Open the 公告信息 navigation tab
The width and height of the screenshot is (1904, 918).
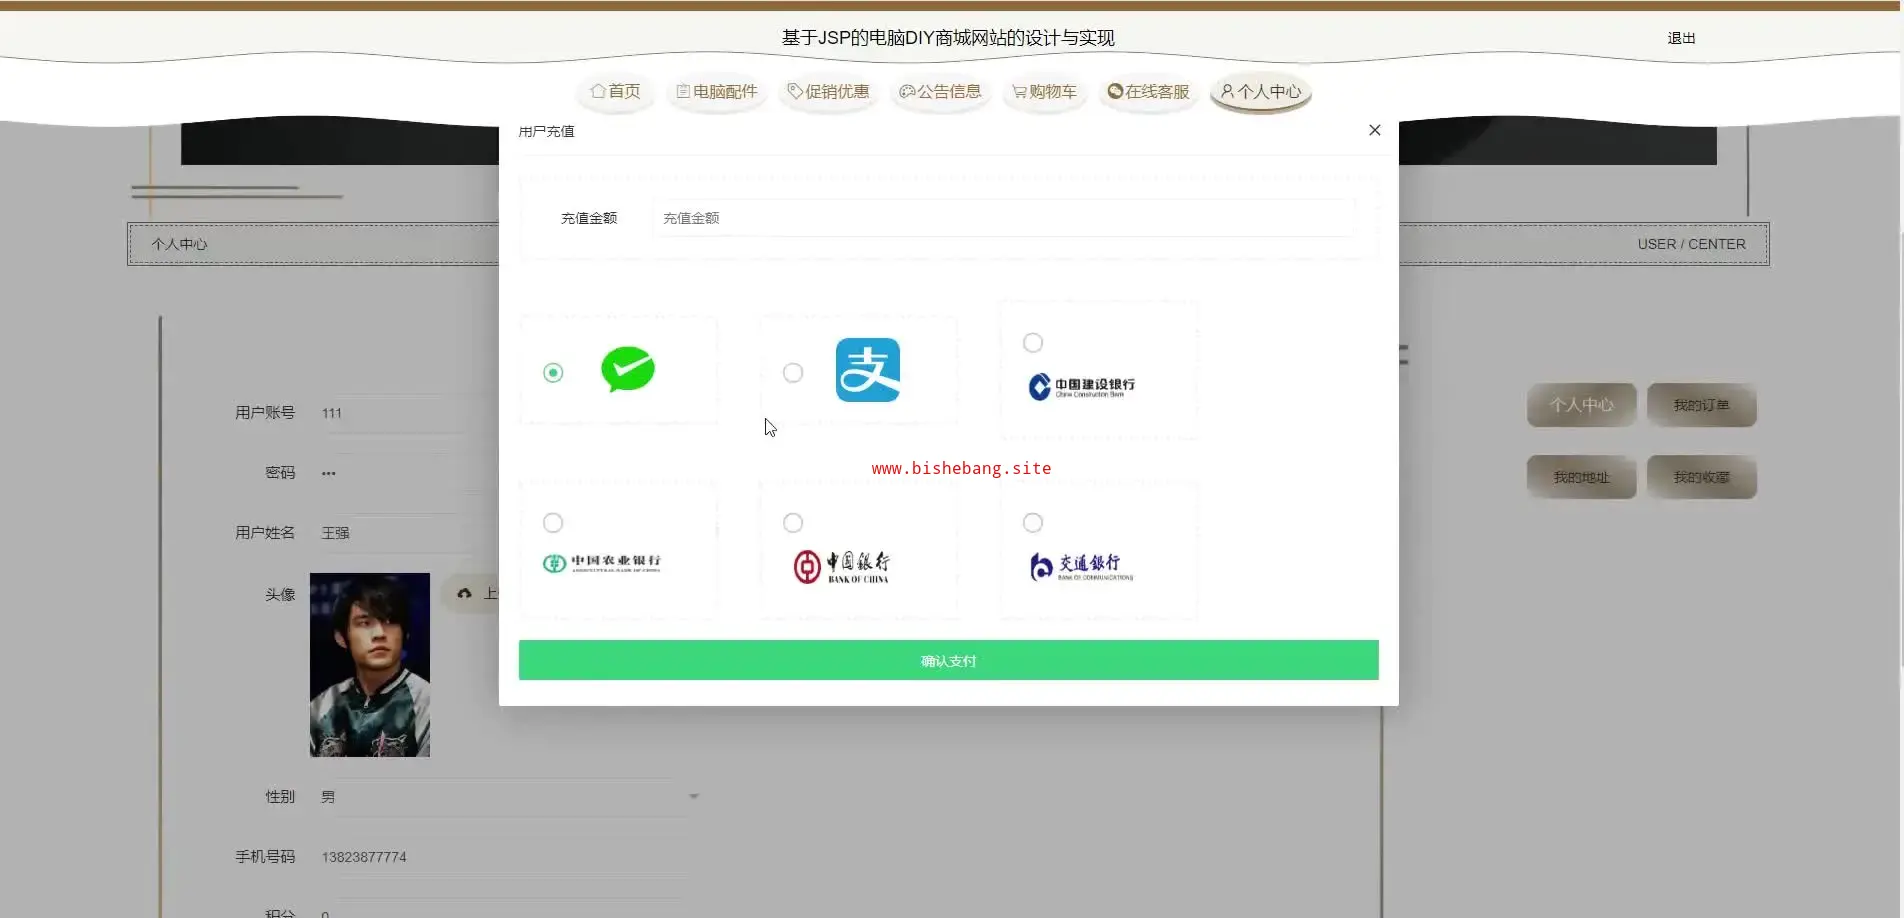[941, 92]
